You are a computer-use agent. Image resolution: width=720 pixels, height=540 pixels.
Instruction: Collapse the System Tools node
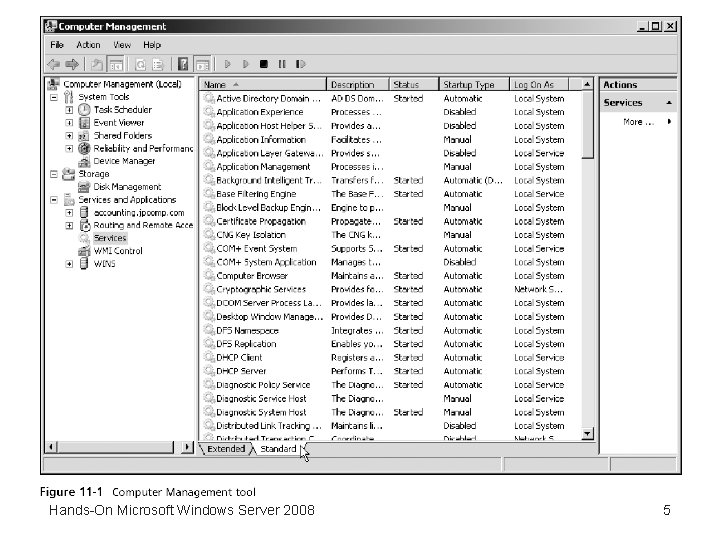[54, 97]
